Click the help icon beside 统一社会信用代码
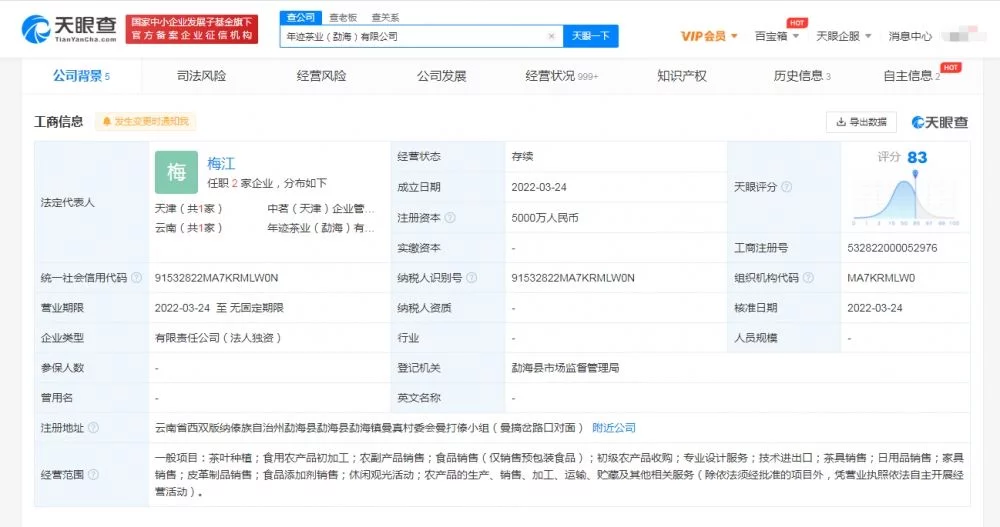 (x=136, y=278)
